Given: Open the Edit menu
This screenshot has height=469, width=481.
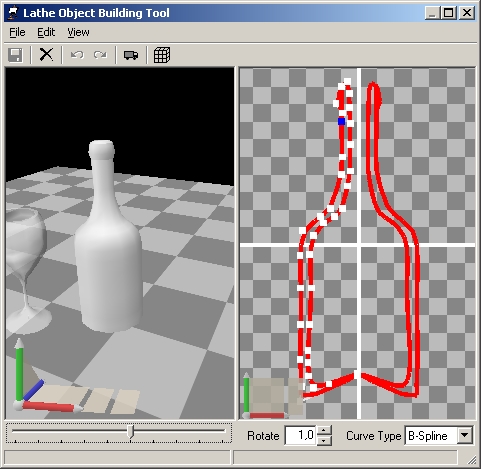Looking at the screenshot, I should [46, 32].
